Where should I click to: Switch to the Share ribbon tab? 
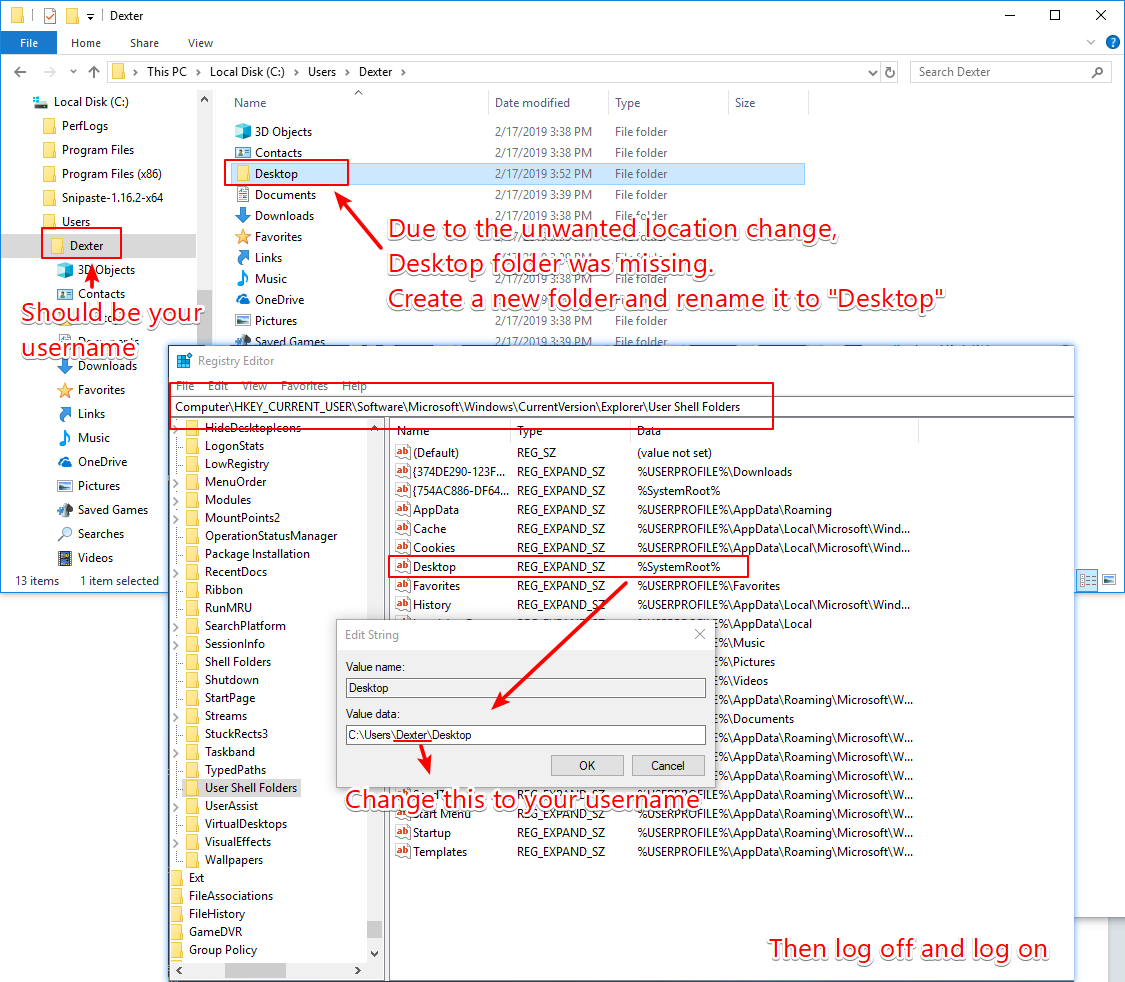pos(144,43)
